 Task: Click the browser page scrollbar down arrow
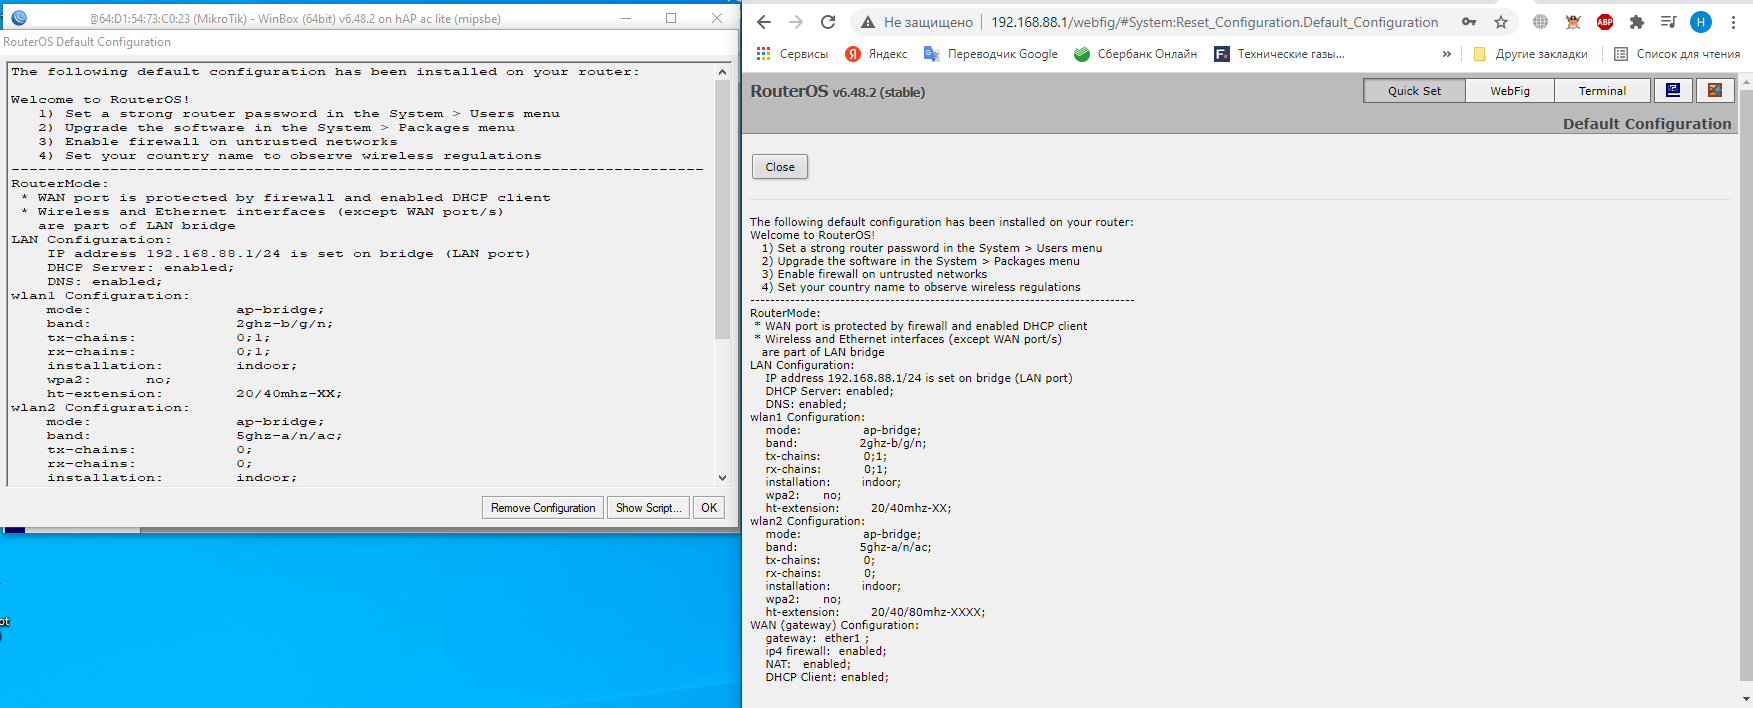1746,700
